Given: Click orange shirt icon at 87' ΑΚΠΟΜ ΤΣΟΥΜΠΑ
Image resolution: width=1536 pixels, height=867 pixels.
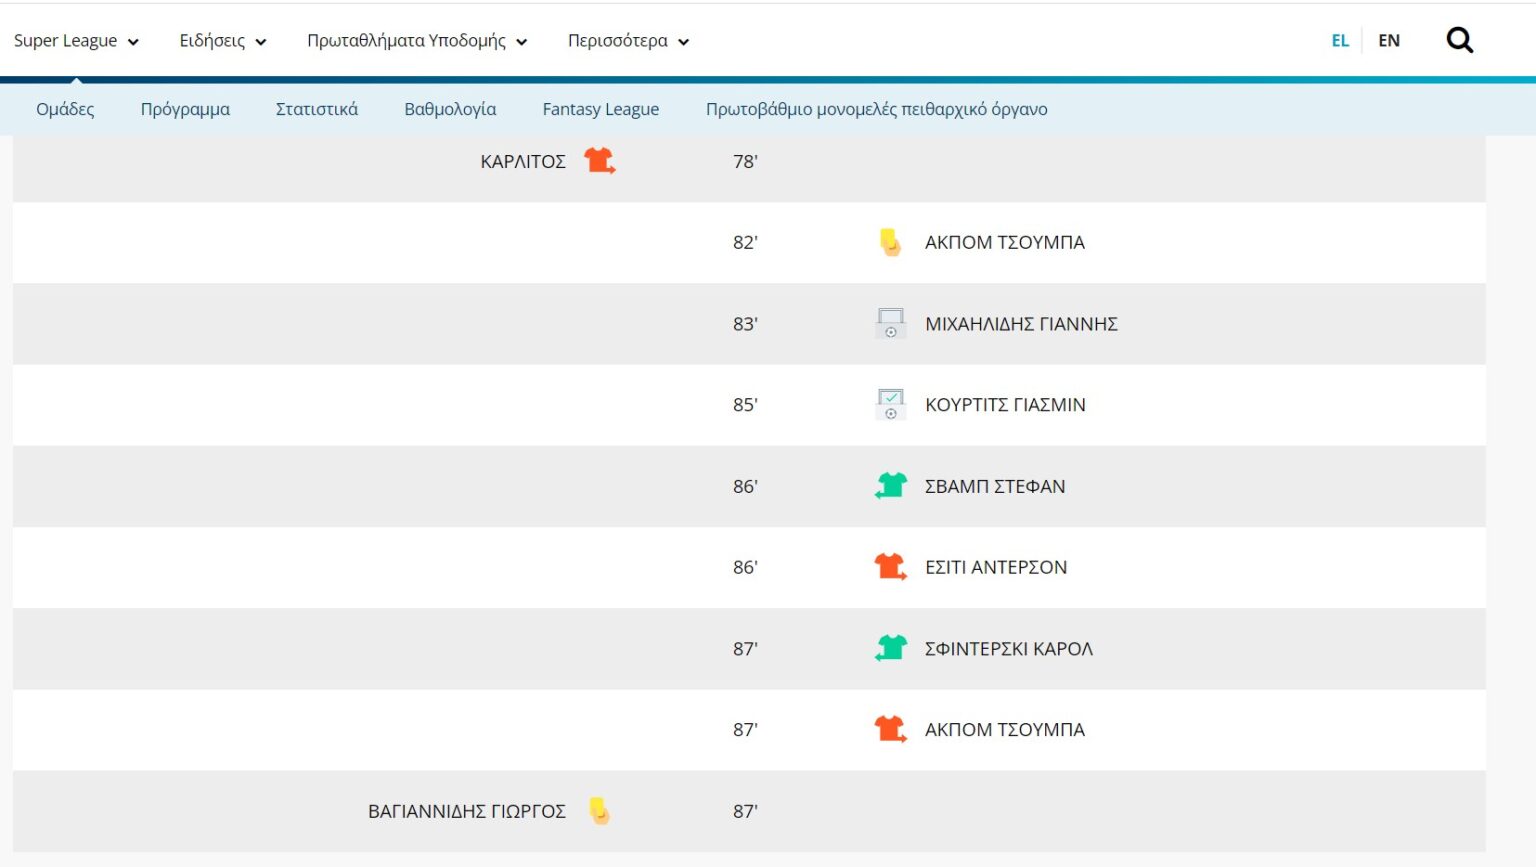Looking at the screenshot, I should click(x=890, y=729).
